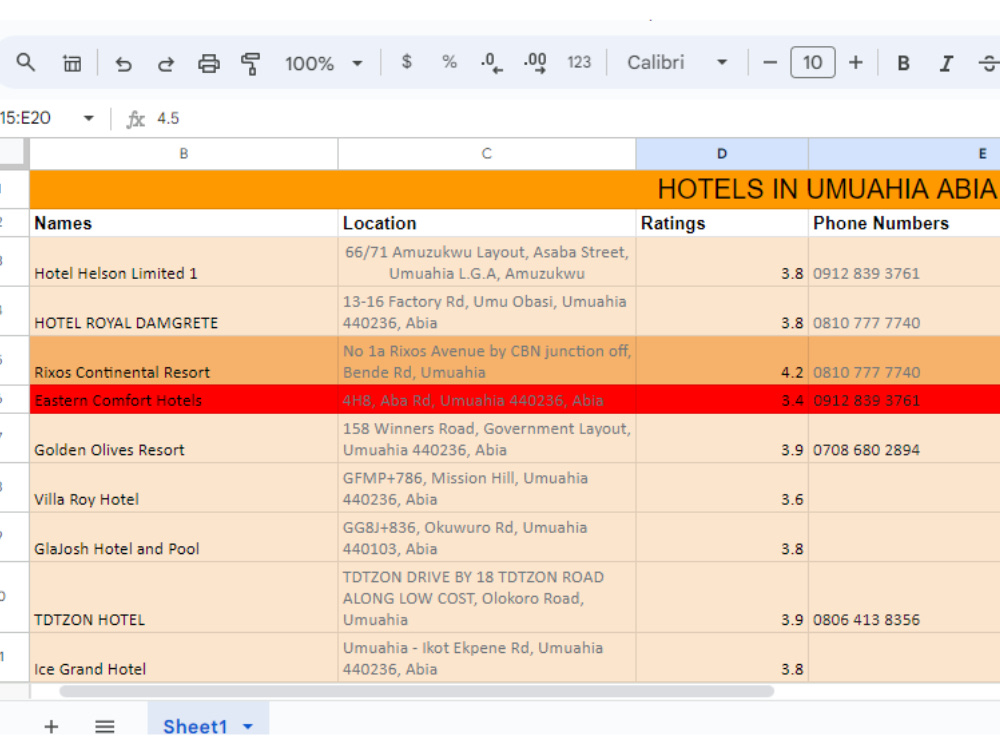1000x750 pixels.
Task: Format as currency with dollar icon
Action: pos(406,62)
